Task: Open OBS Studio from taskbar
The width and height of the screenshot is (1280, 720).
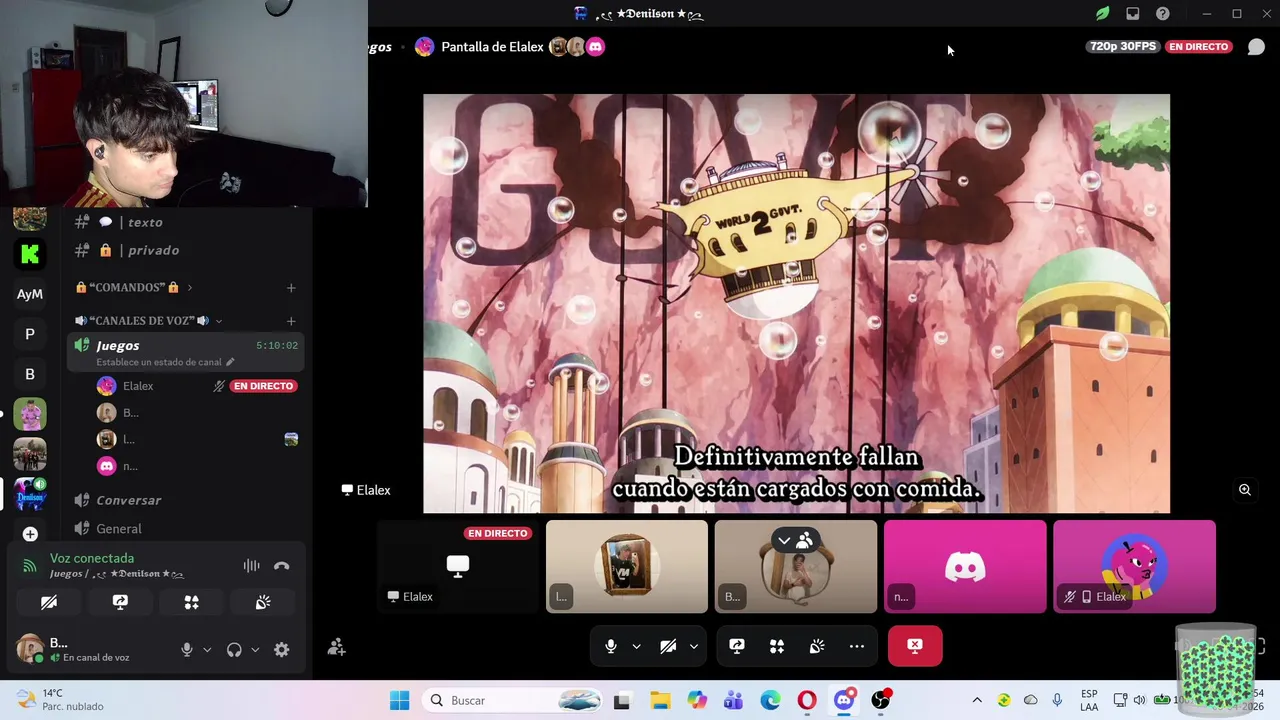Action: pyautogui.click(x=880, y=700)
